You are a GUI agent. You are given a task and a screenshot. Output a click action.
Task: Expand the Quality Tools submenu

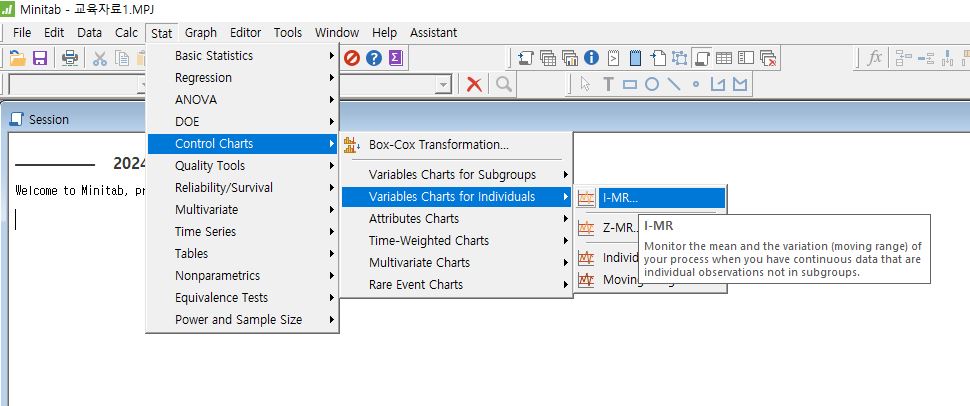(x=242, y=165)
